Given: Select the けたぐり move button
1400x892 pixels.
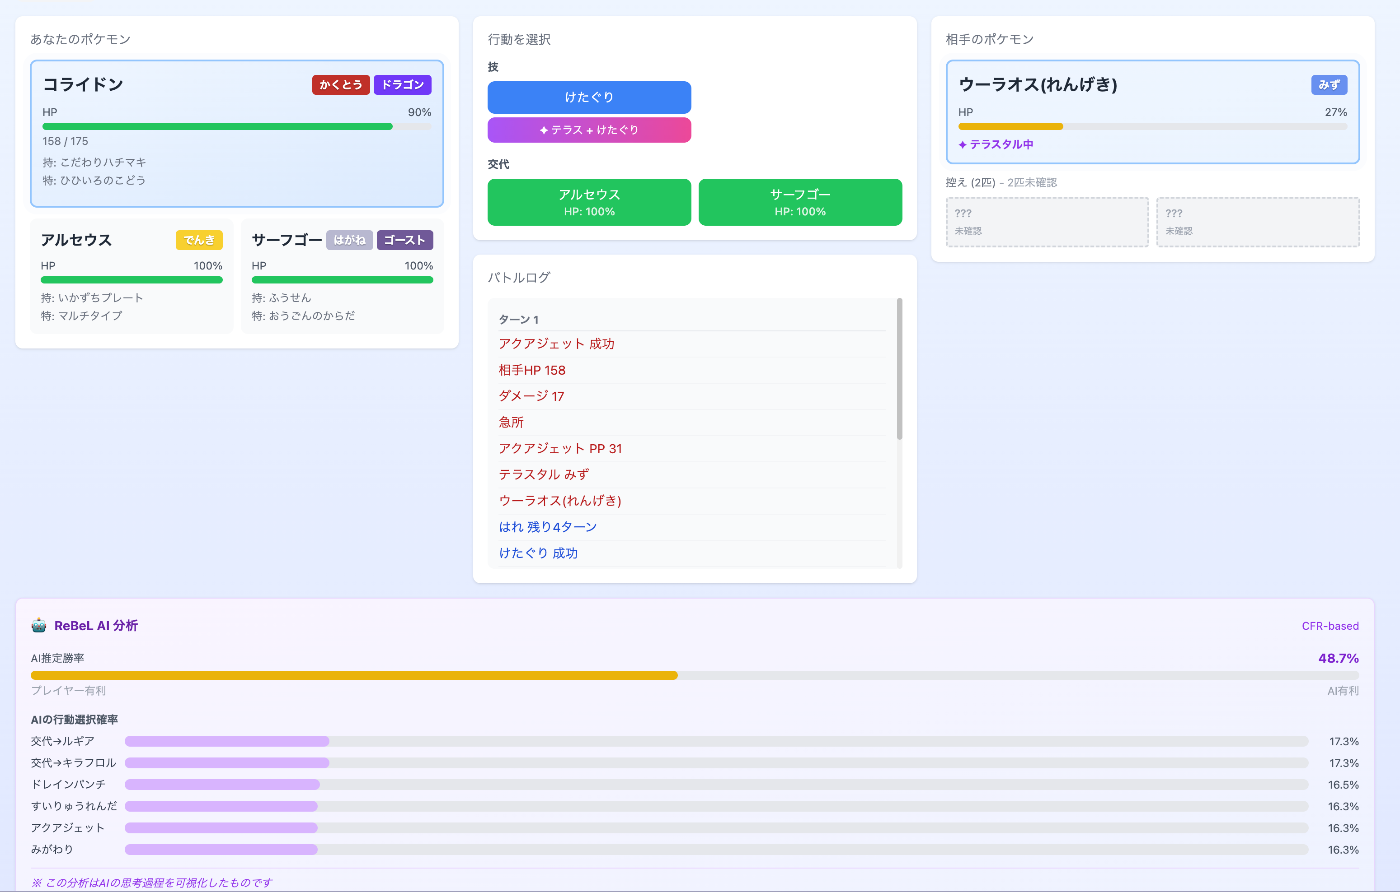Looking at the screenshot, I should (589, 97).
